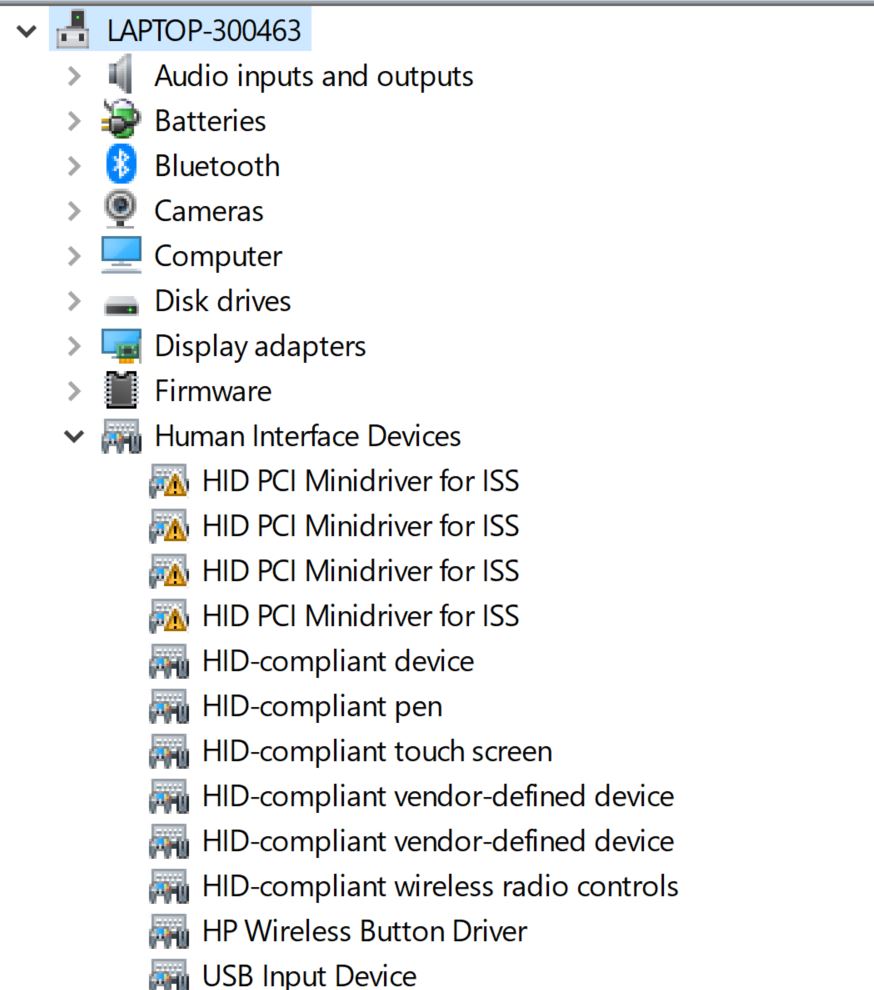Viewport: 874px width, 990px height.
Task: Collapse the LAPTOP-300463 root node
Action: pos(27,31)
